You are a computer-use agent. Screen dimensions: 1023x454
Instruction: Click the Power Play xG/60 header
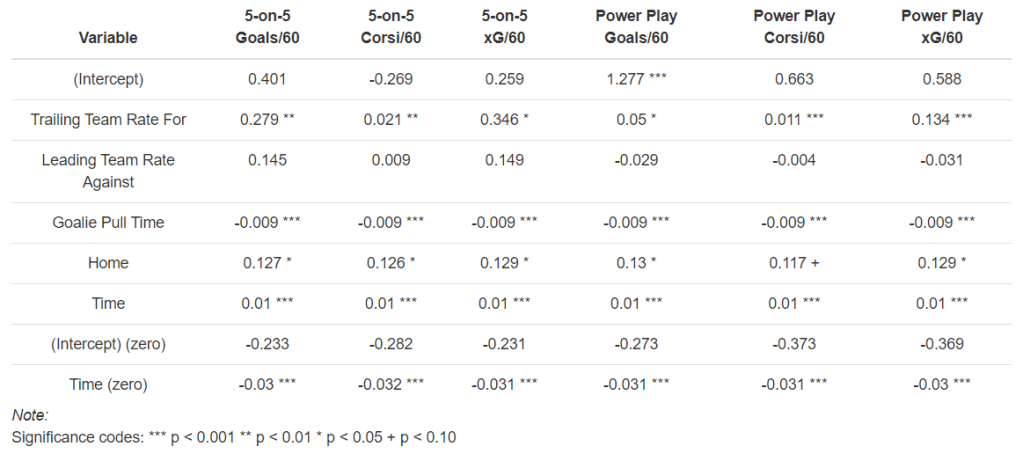pyautogui.click(x=941, y=27)
